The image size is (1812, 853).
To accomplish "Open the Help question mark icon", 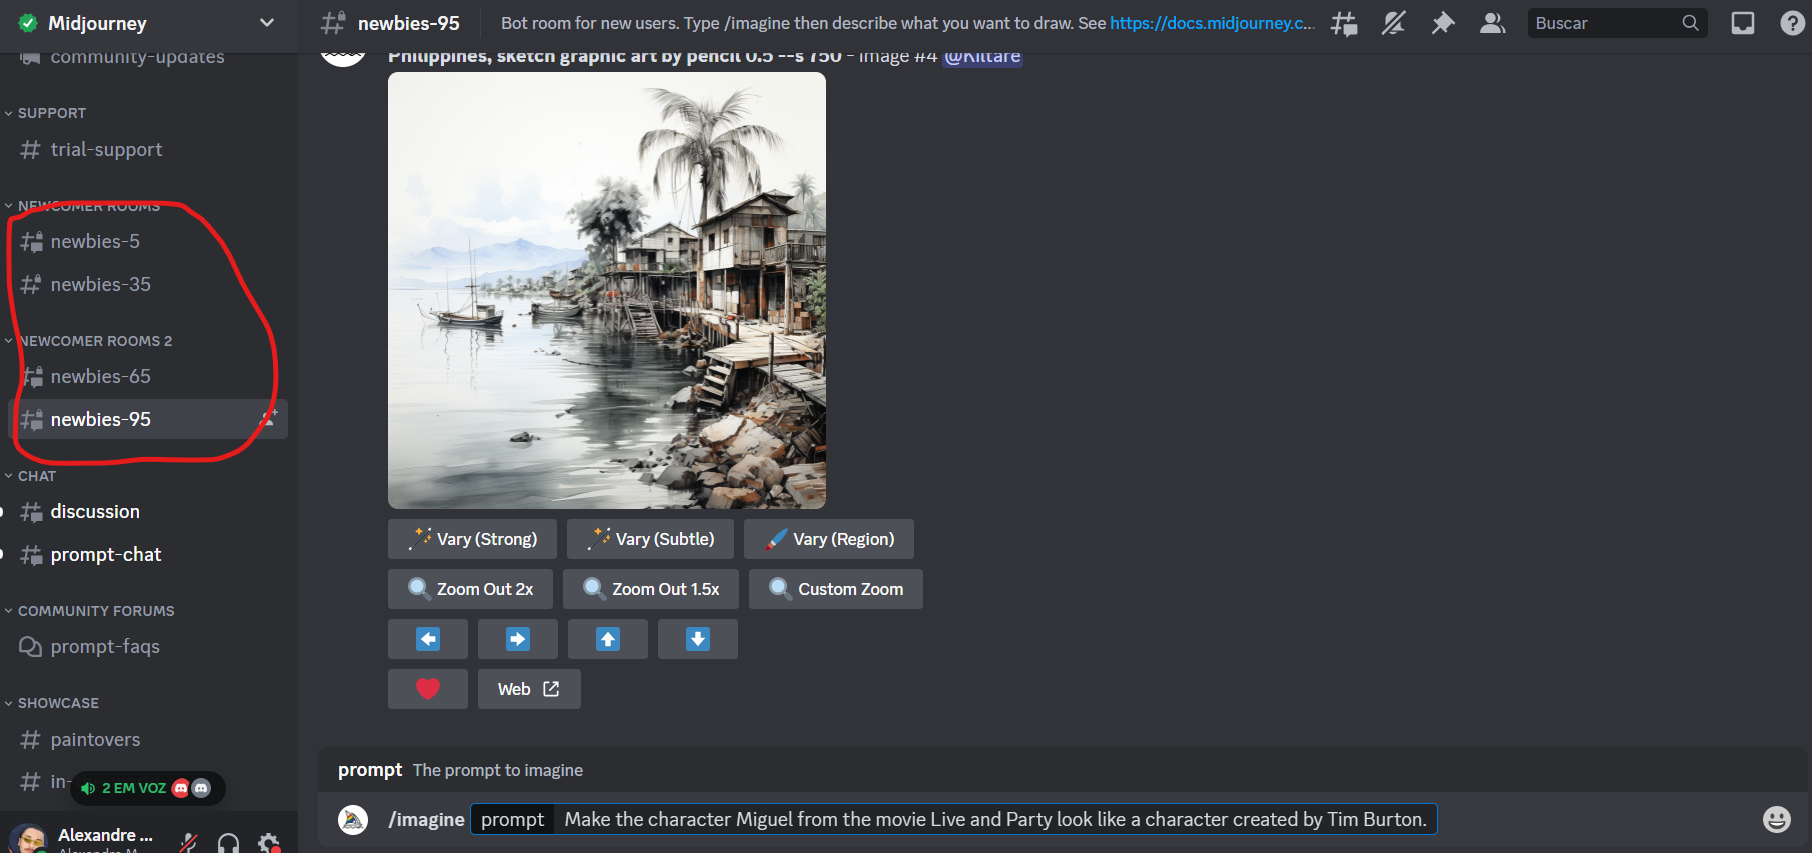I will pyautogui.click(x=1791, y=23).
